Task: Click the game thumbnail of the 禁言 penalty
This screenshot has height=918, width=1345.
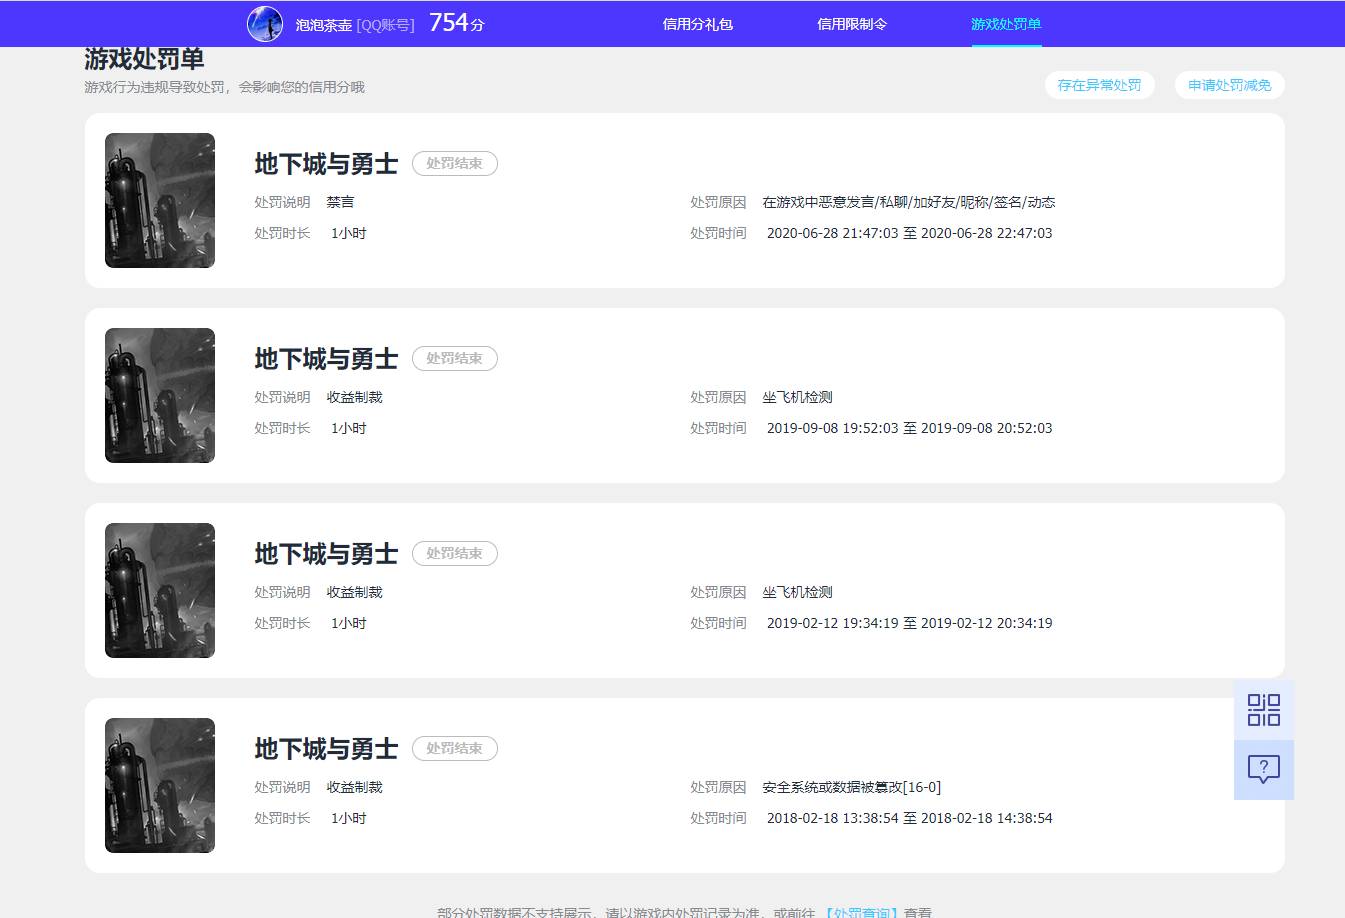Action: pyautogui.click(x=160, y=200)
